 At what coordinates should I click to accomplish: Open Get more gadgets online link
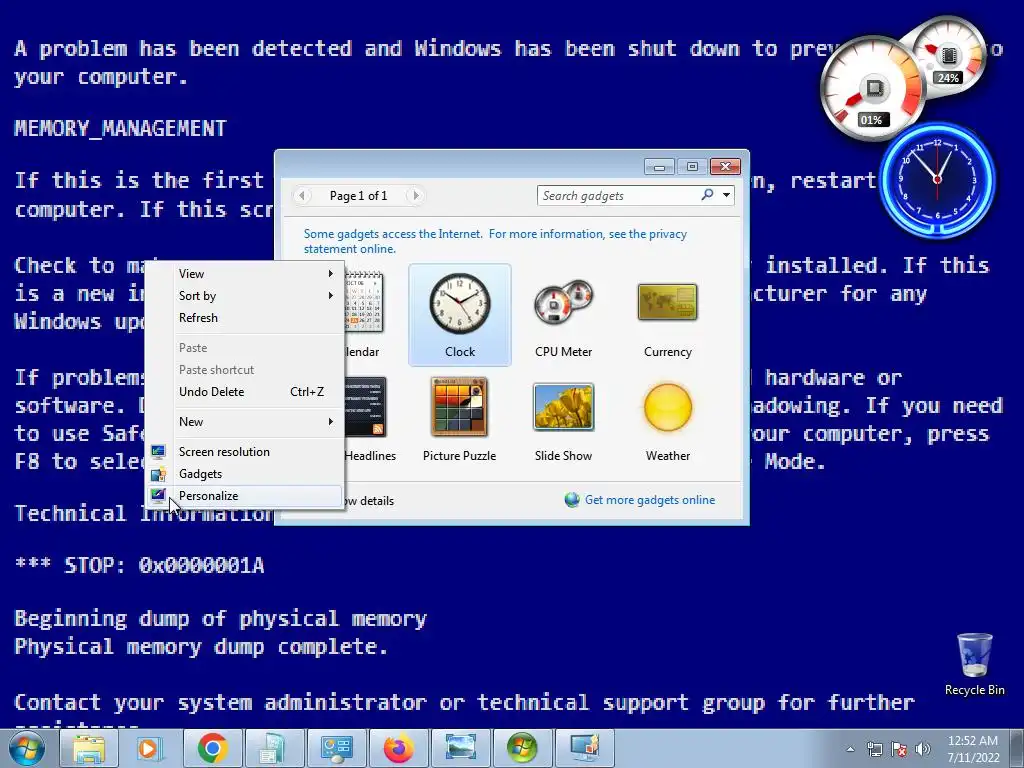650,500
